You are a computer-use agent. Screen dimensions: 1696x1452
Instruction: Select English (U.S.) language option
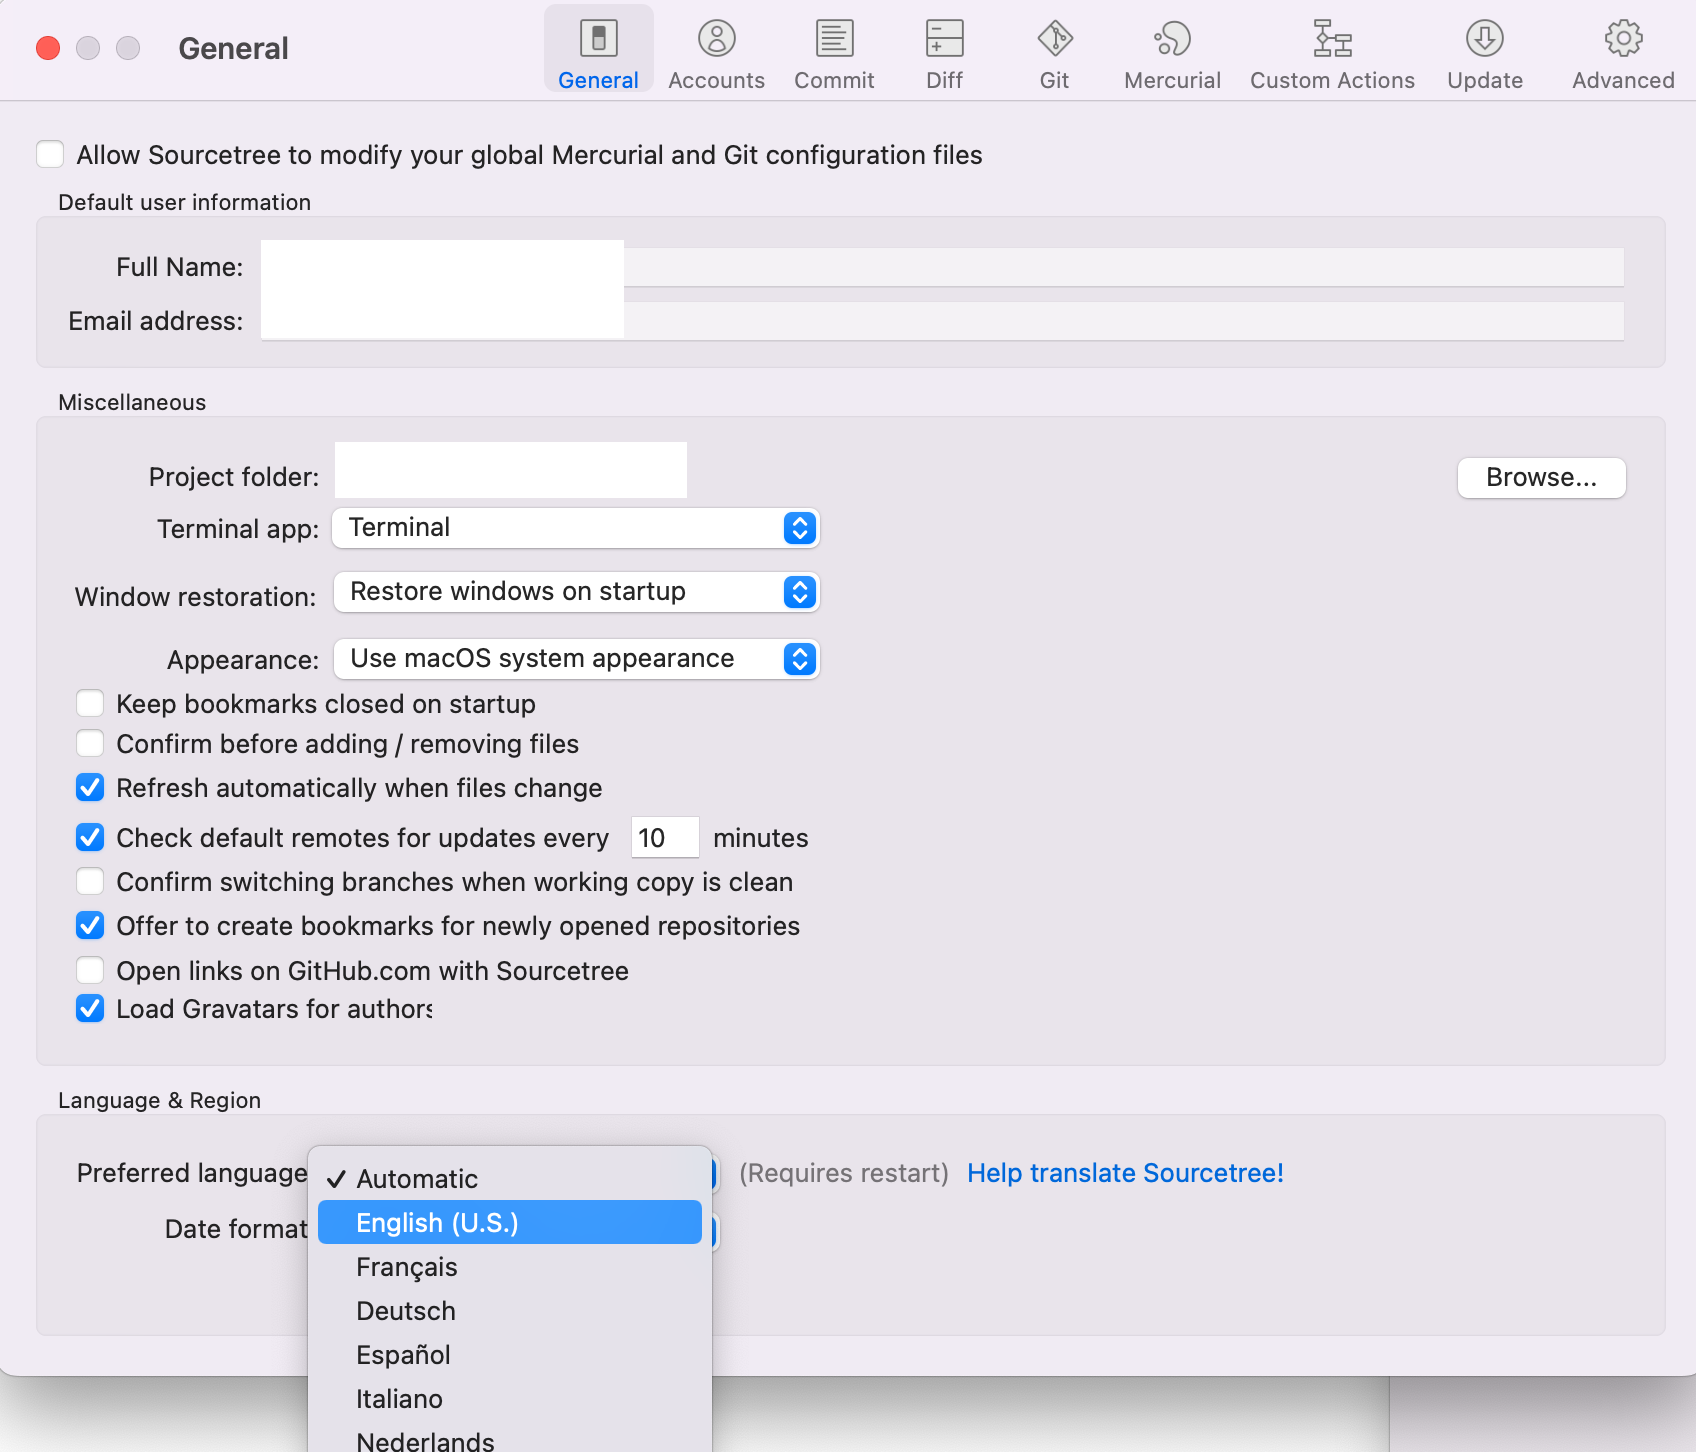tap(510, 1222)
